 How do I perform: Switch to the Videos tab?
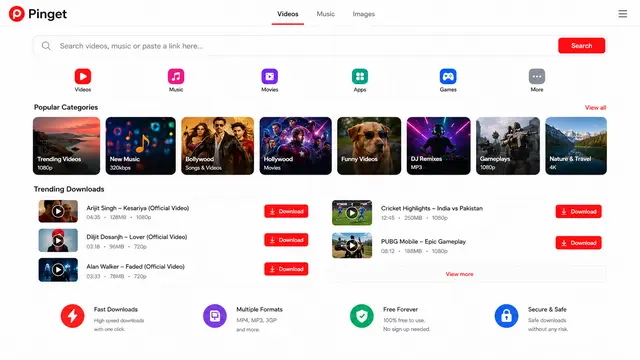288,14
